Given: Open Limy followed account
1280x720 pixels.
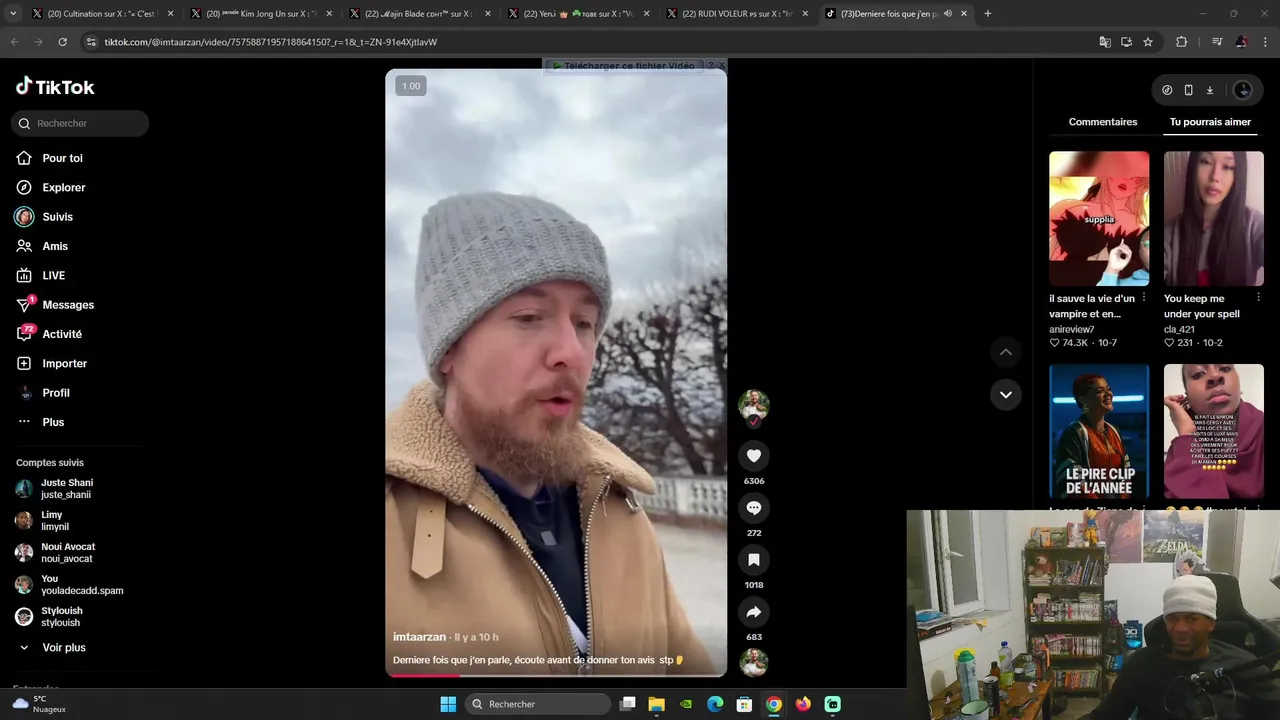Looking at the screenshot, I should point(55,521).
